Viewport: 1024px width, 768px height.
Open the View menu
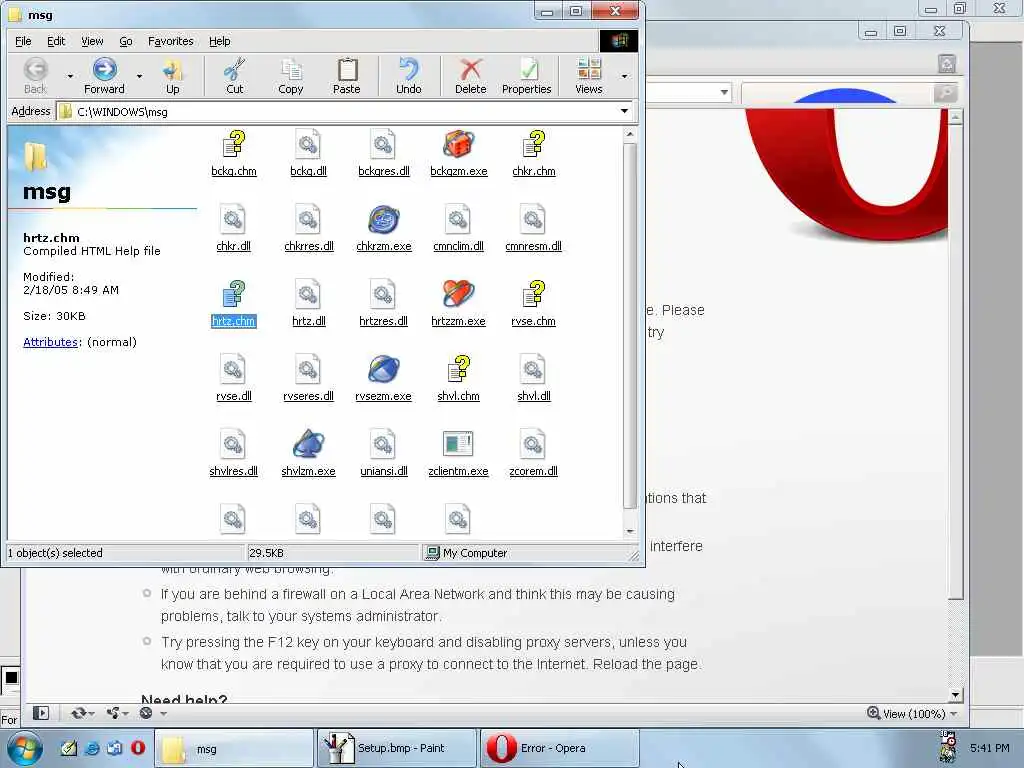92,41
